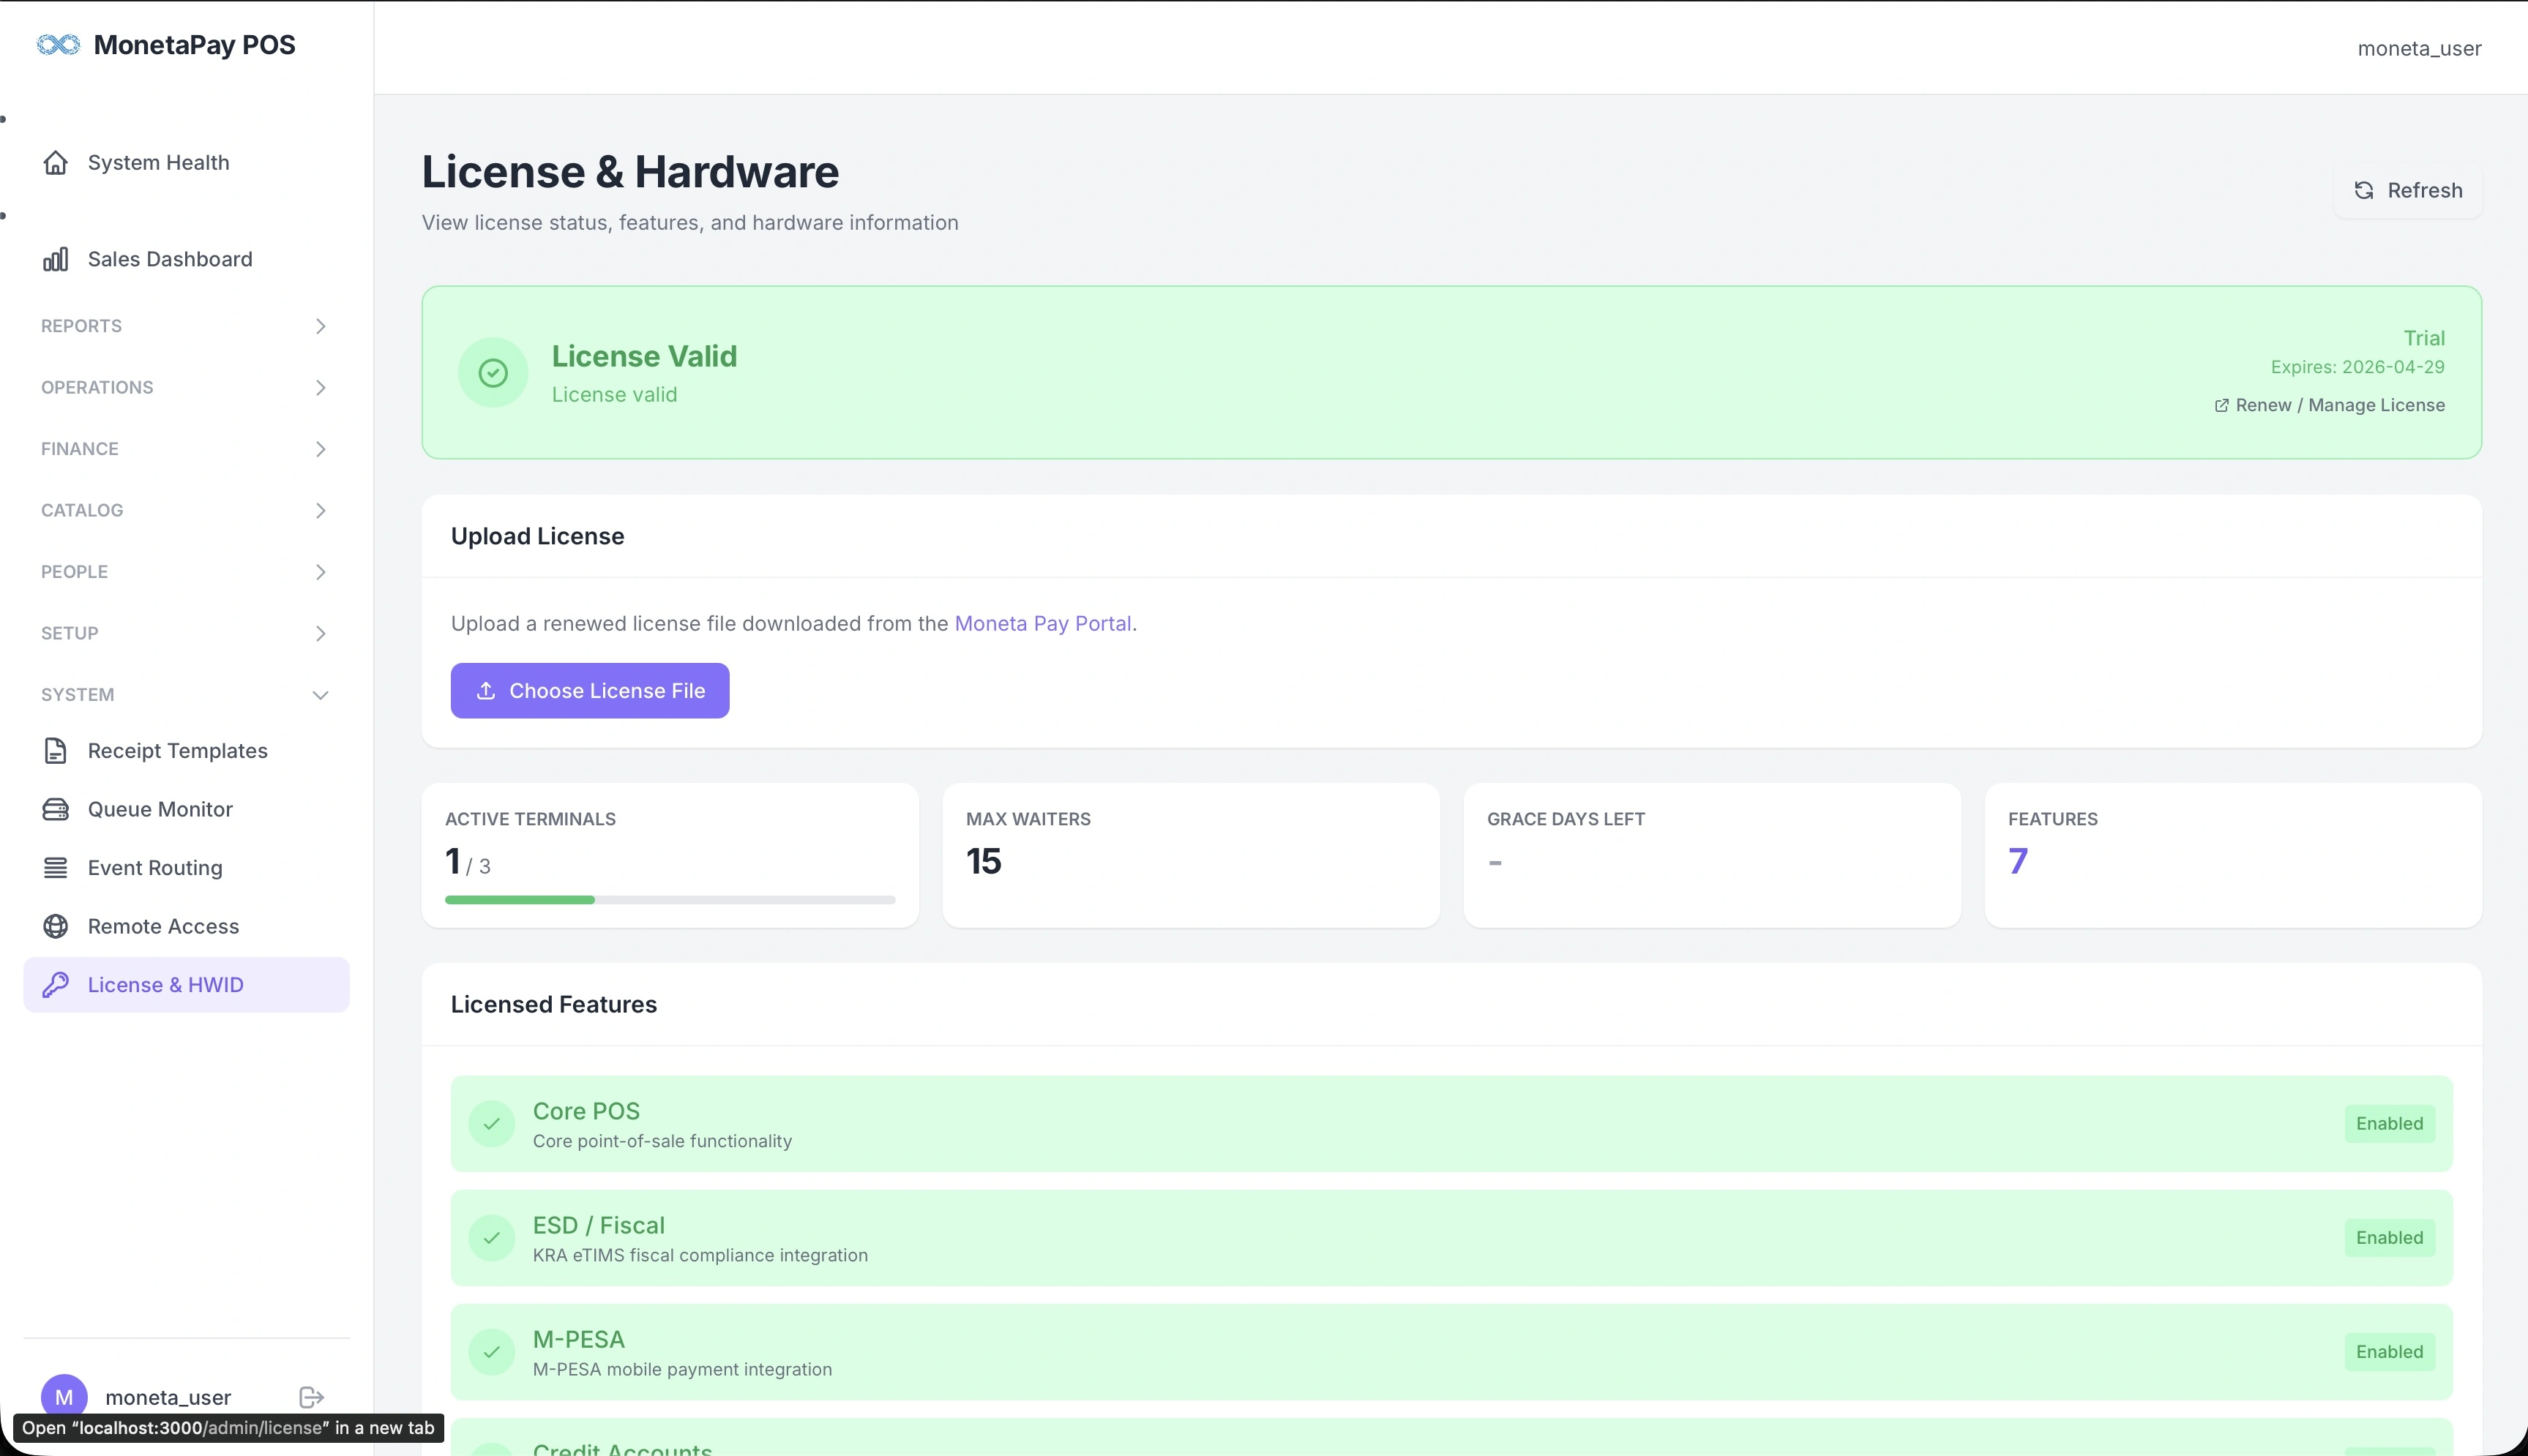This screenshot has width=2528, height=1456.
Task: Expand the PEOPLE section
Action: coord(186,572)
